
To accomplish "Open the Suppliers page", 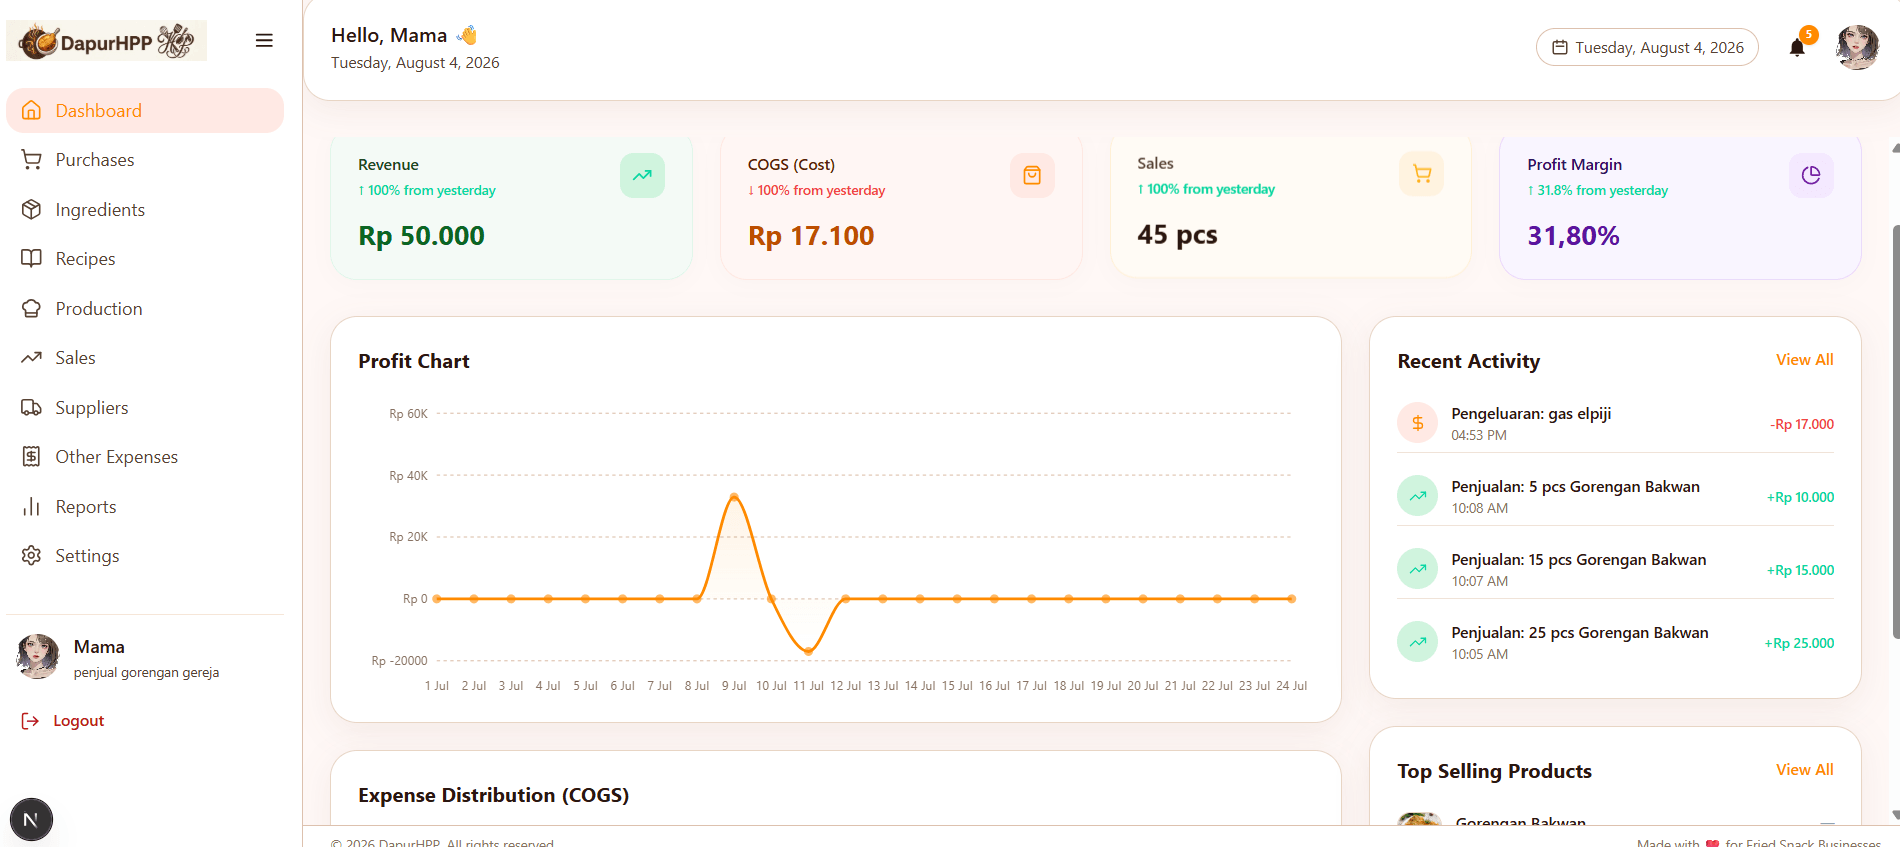I will click(145, 408).
